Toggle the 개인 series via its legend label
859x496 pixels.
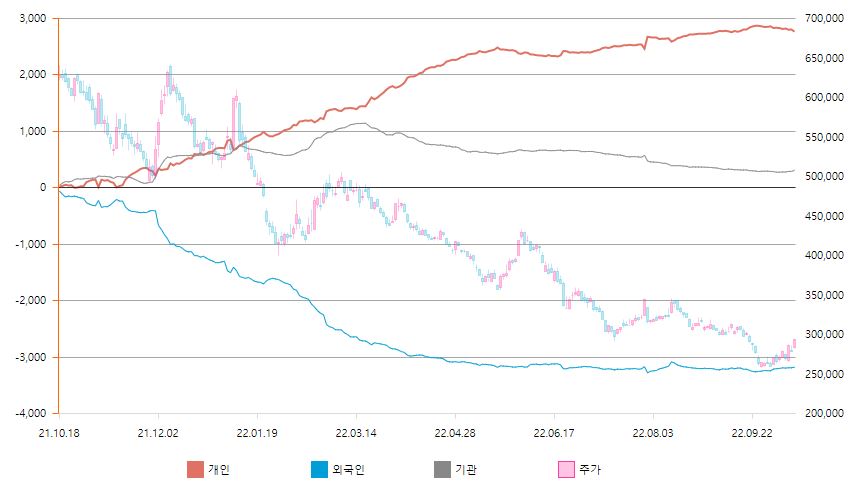[x=219, y=469]
